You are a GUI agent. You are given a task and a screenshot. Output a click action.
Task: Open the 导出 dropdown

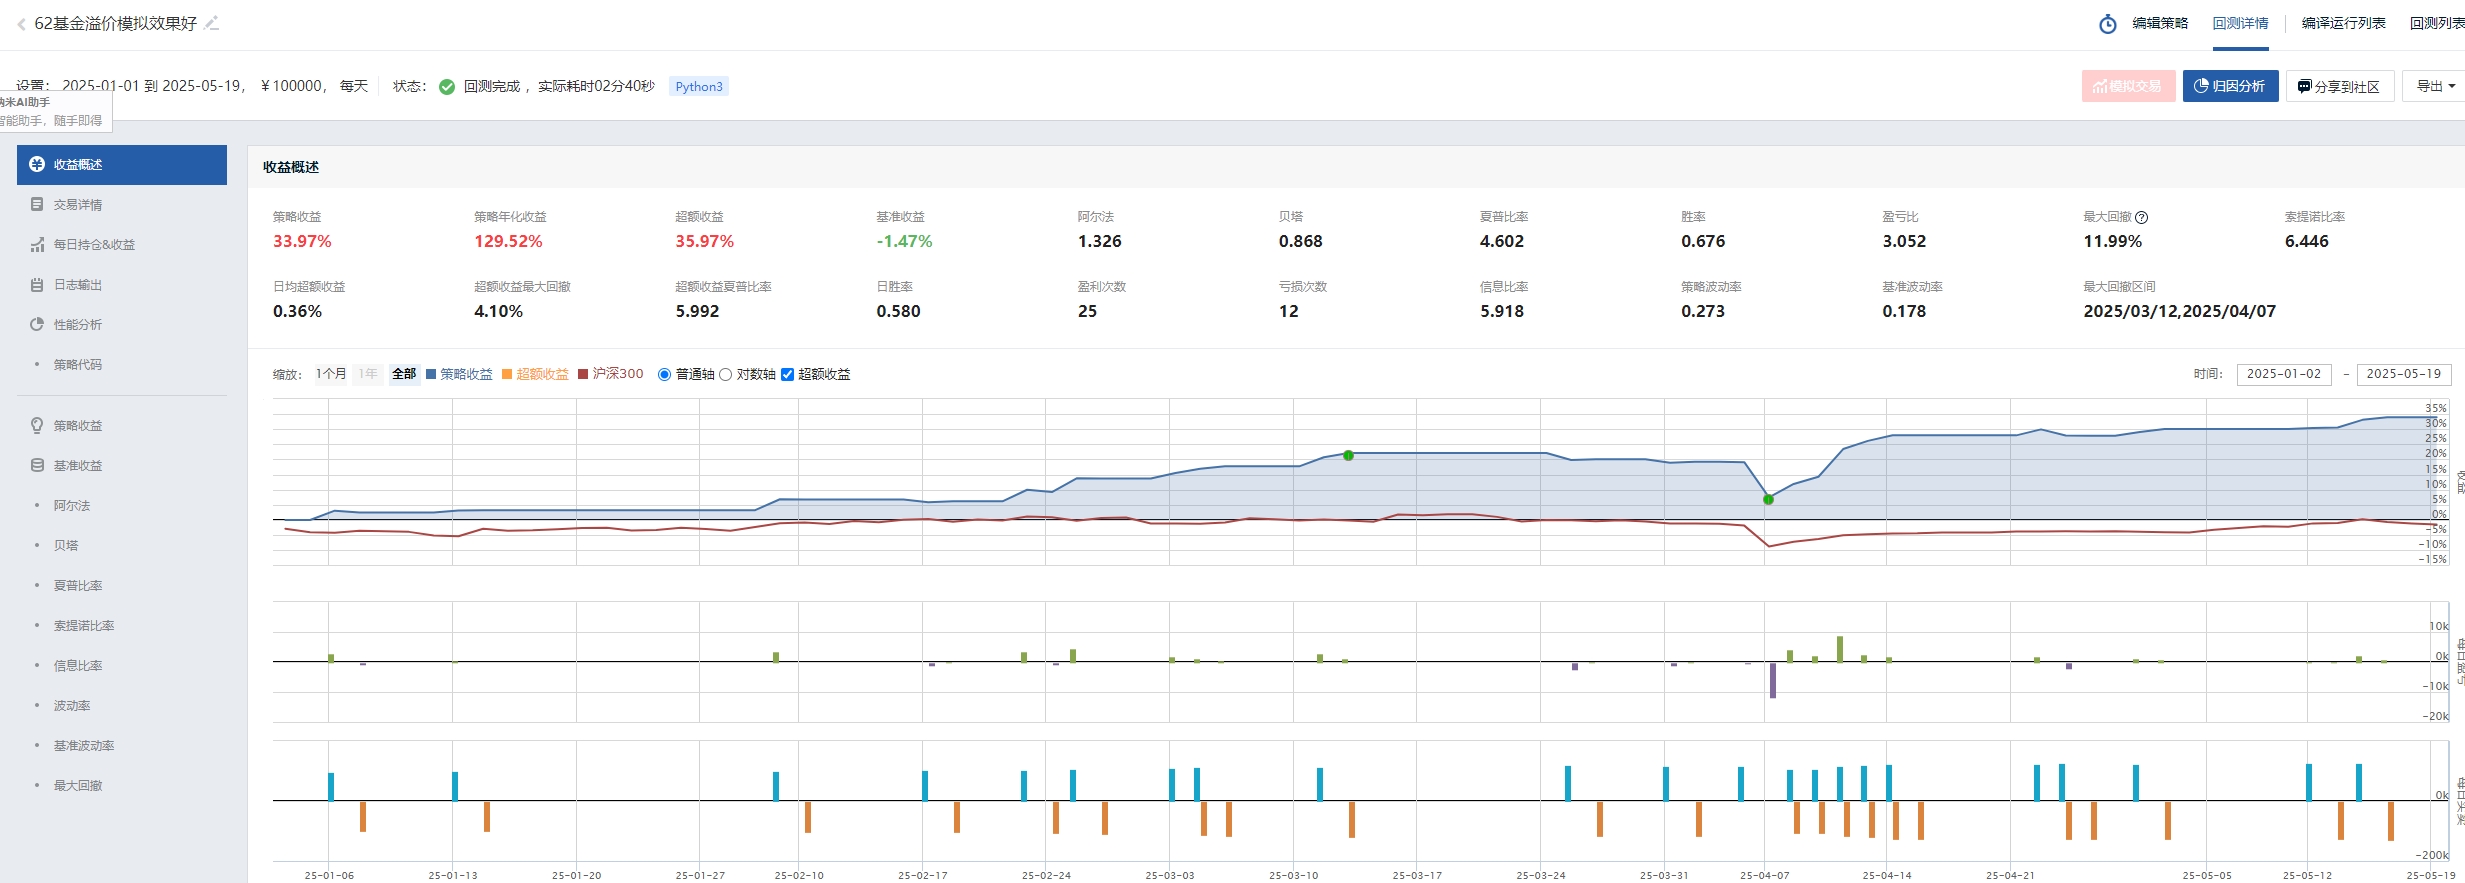pos(2434,87)
